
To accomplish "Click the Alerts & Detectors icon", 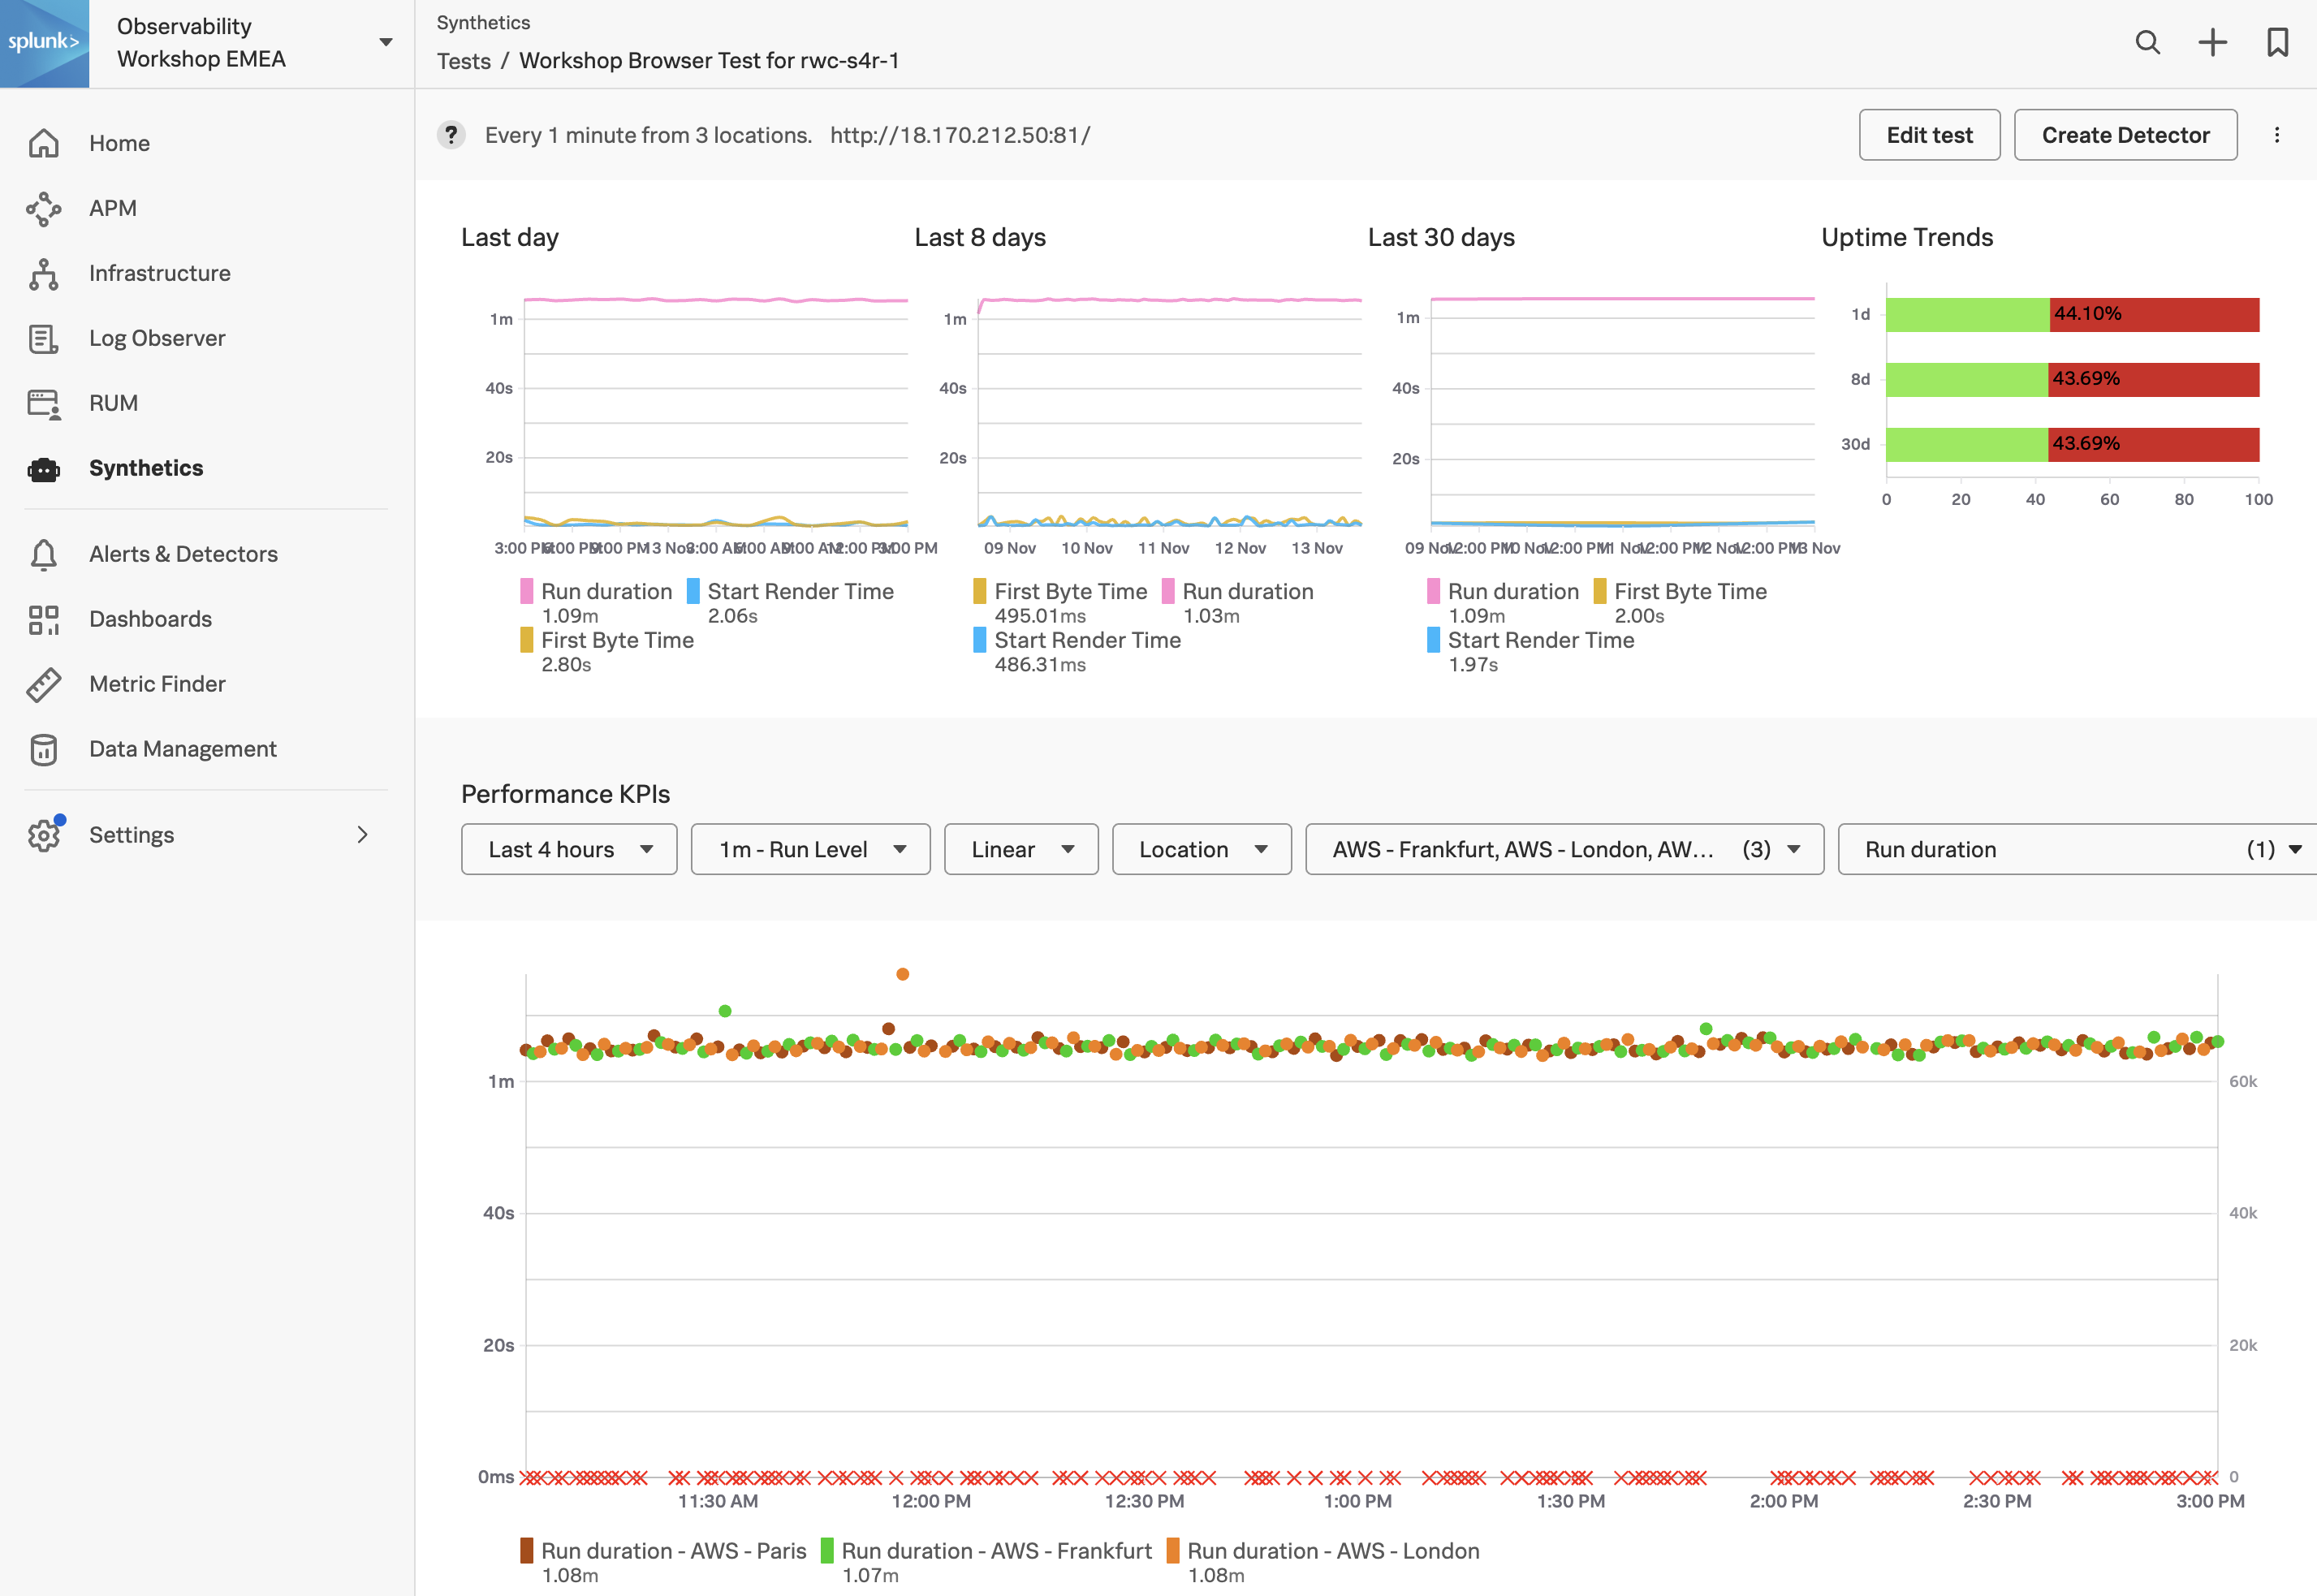I will coord(44,553).
